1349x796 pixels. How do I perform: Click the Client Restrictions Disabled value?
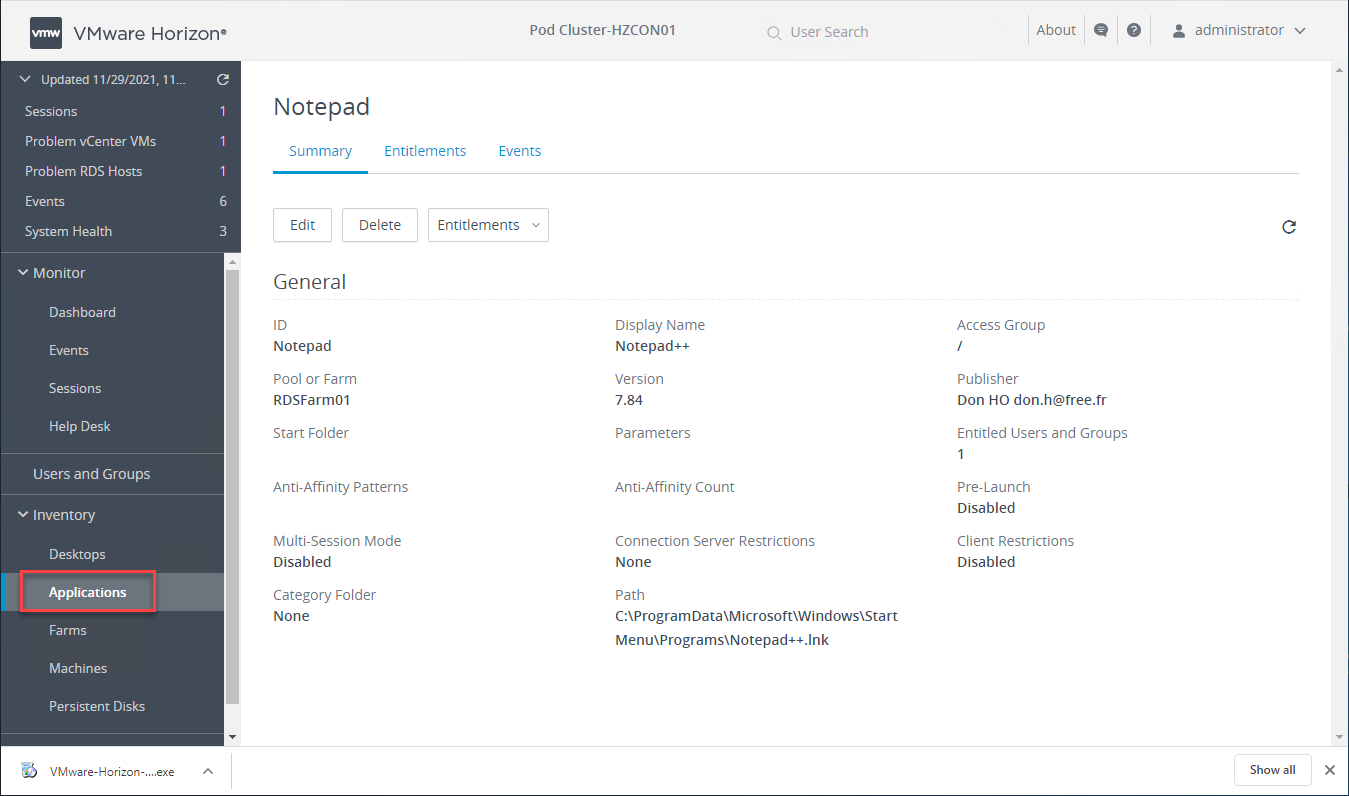click(986, 562)
